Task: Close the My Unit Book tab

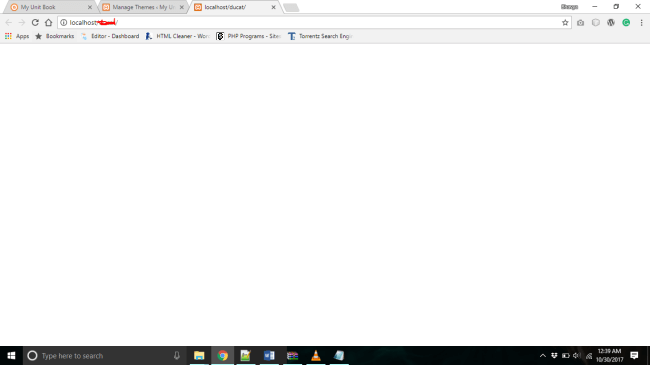Action: point(90,7)
